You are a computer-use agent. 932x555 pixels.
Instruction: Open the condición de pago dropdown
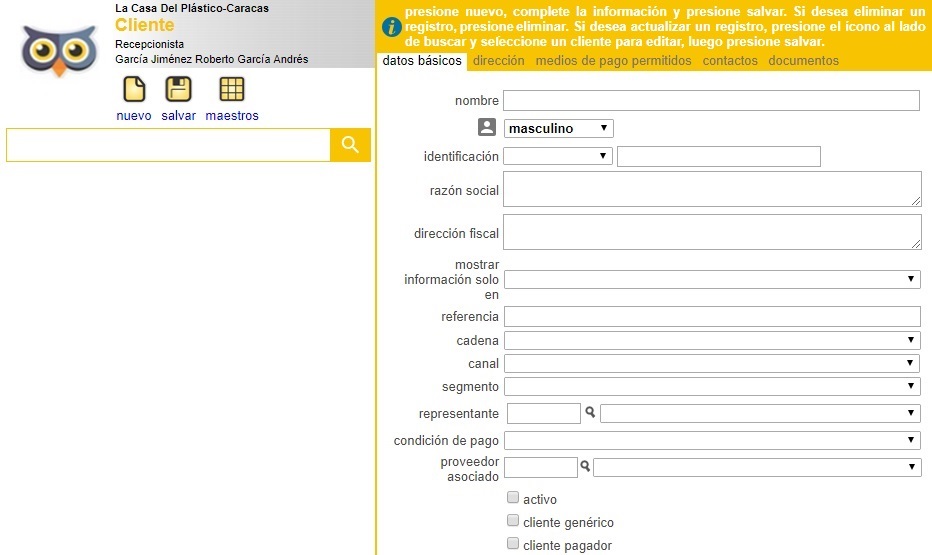coord(712,440)
